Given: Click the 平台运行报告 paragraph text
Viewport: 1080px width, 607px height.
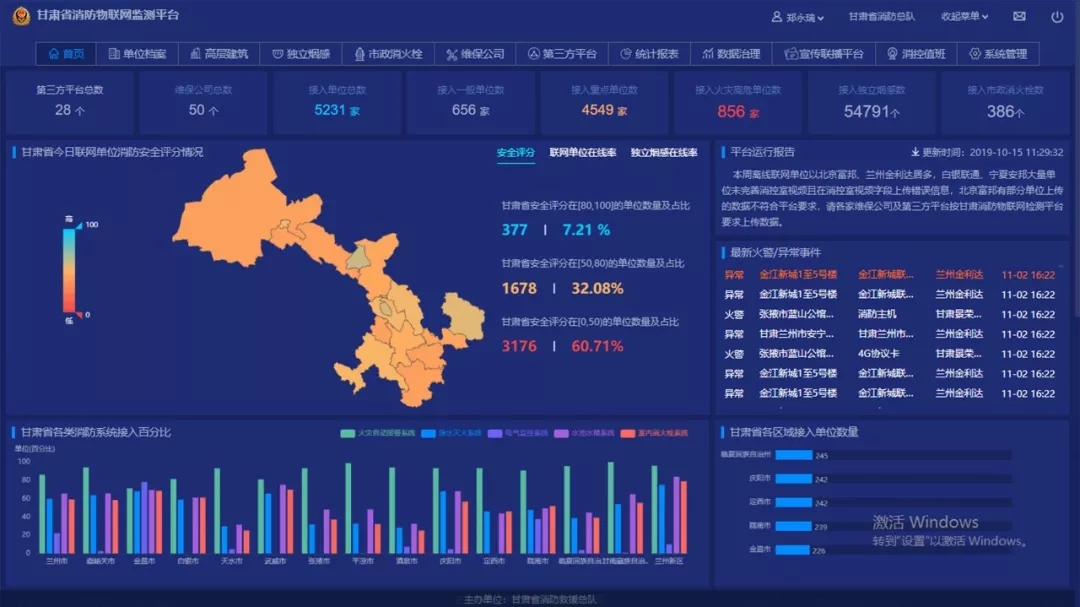Looking at the screenshot, I should point(892,198).
